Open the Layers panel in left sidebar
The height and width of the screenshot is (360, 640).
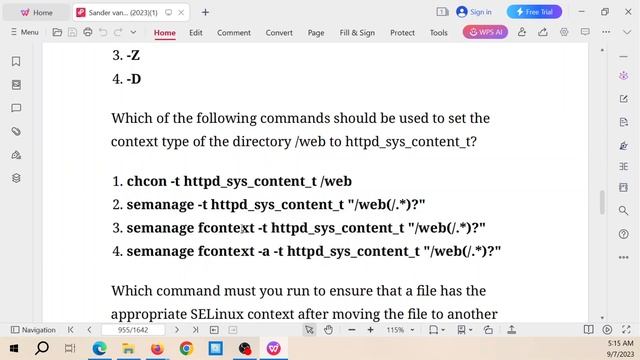[16, 178]
